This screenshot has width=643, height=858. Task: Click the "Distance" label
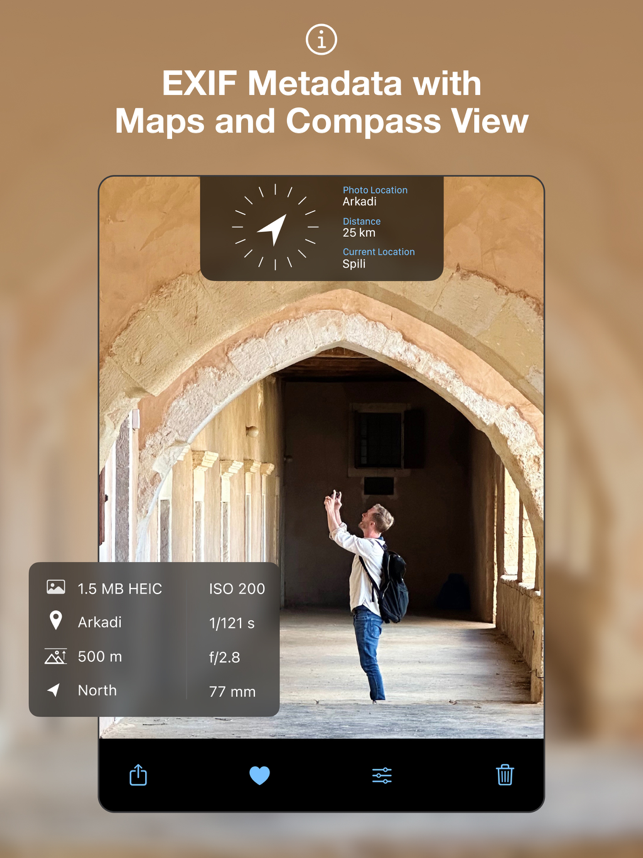[362, 221]
